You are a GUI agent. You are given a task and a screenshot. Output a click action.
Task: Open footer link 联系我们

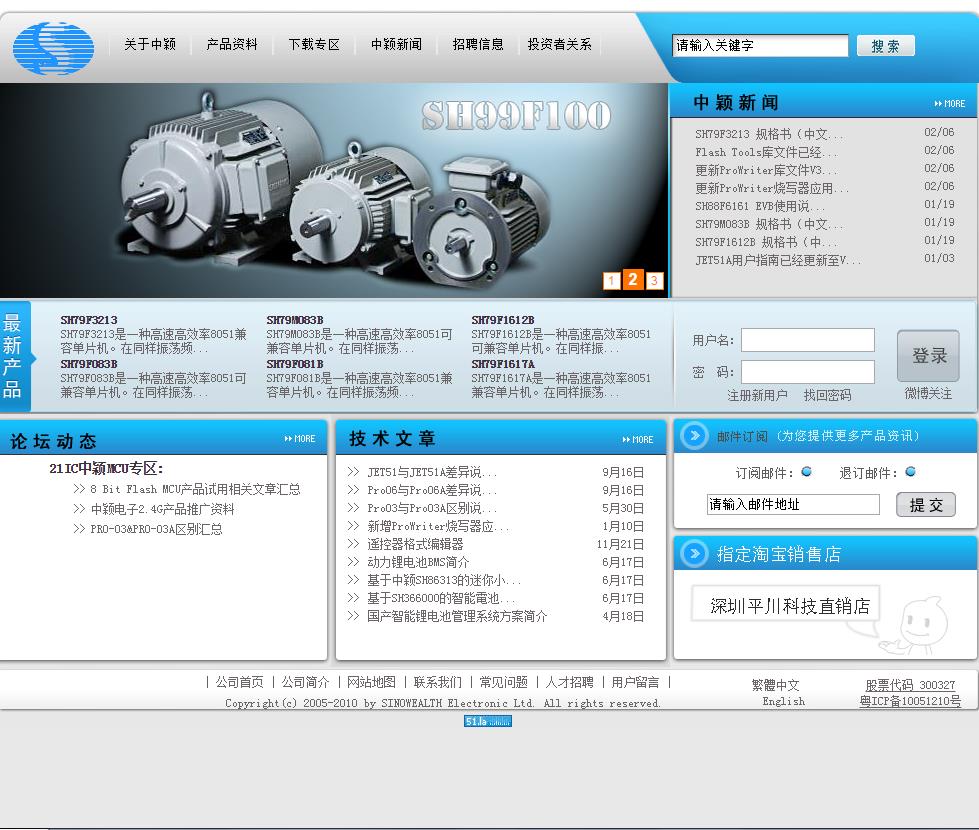(438, 682)
